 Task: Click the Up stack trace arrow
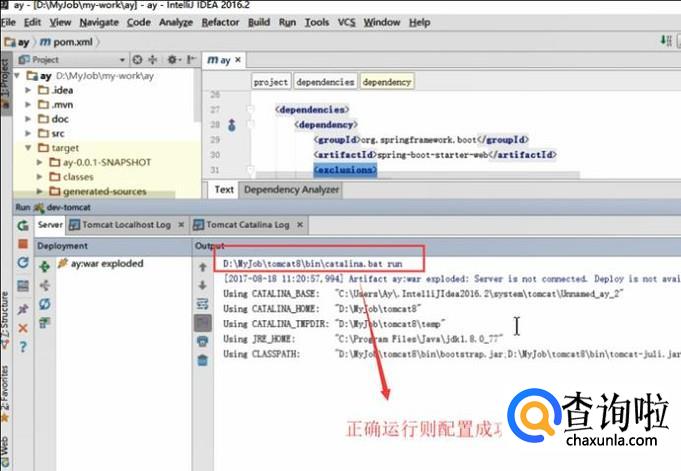tap(202, 267)
